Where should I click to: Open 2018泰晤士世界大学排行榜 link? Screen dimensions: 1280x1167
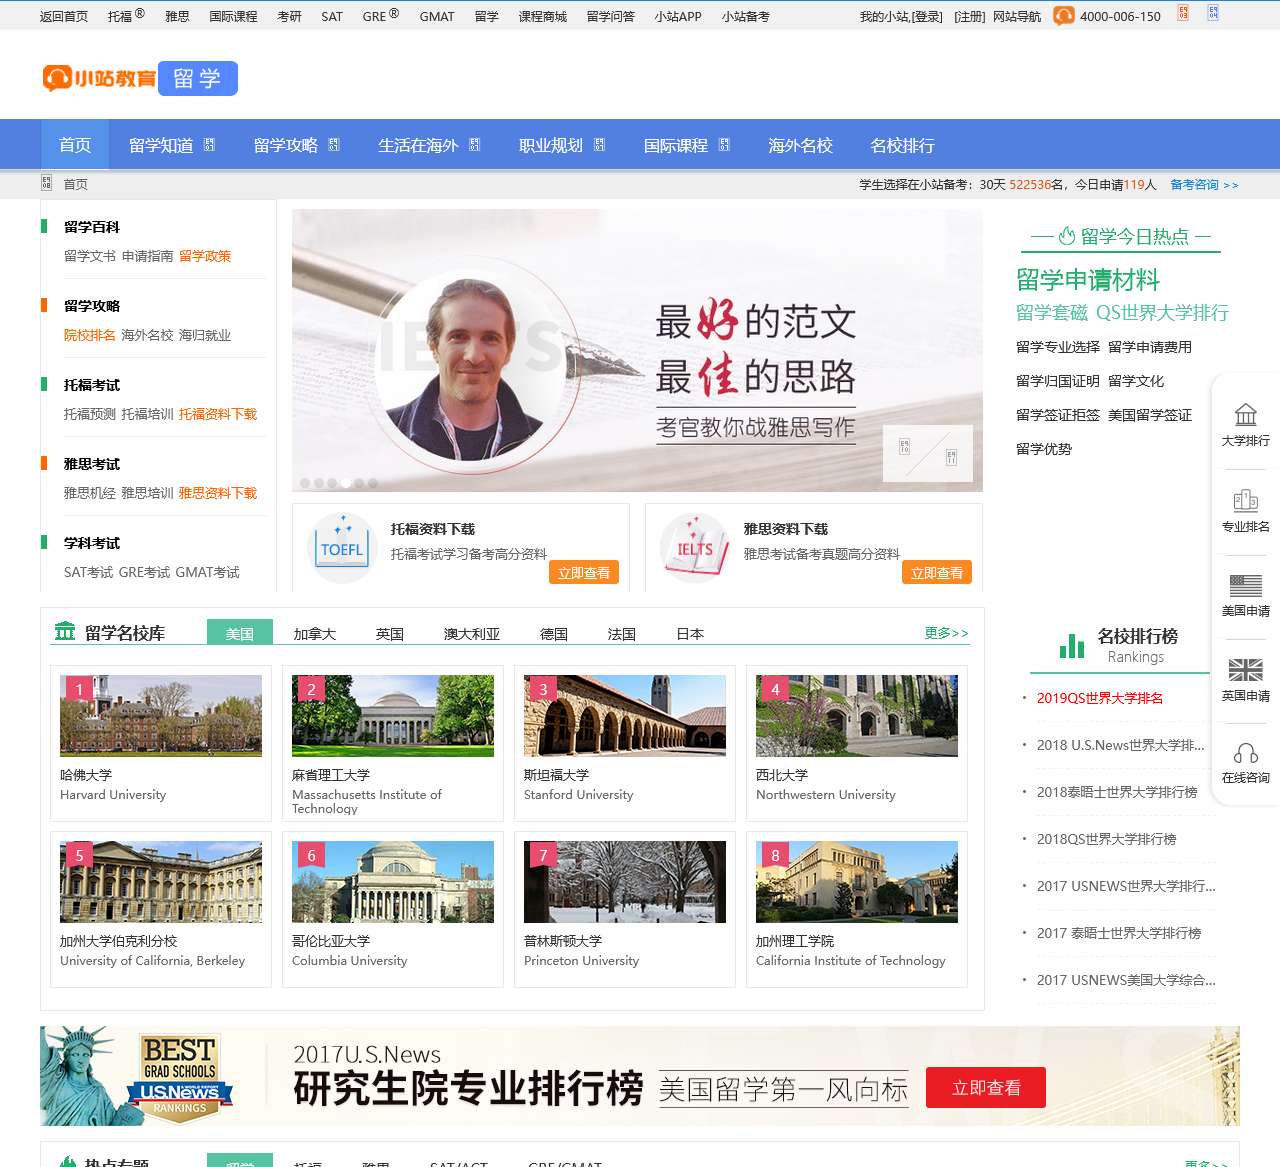coord(1117,792)
